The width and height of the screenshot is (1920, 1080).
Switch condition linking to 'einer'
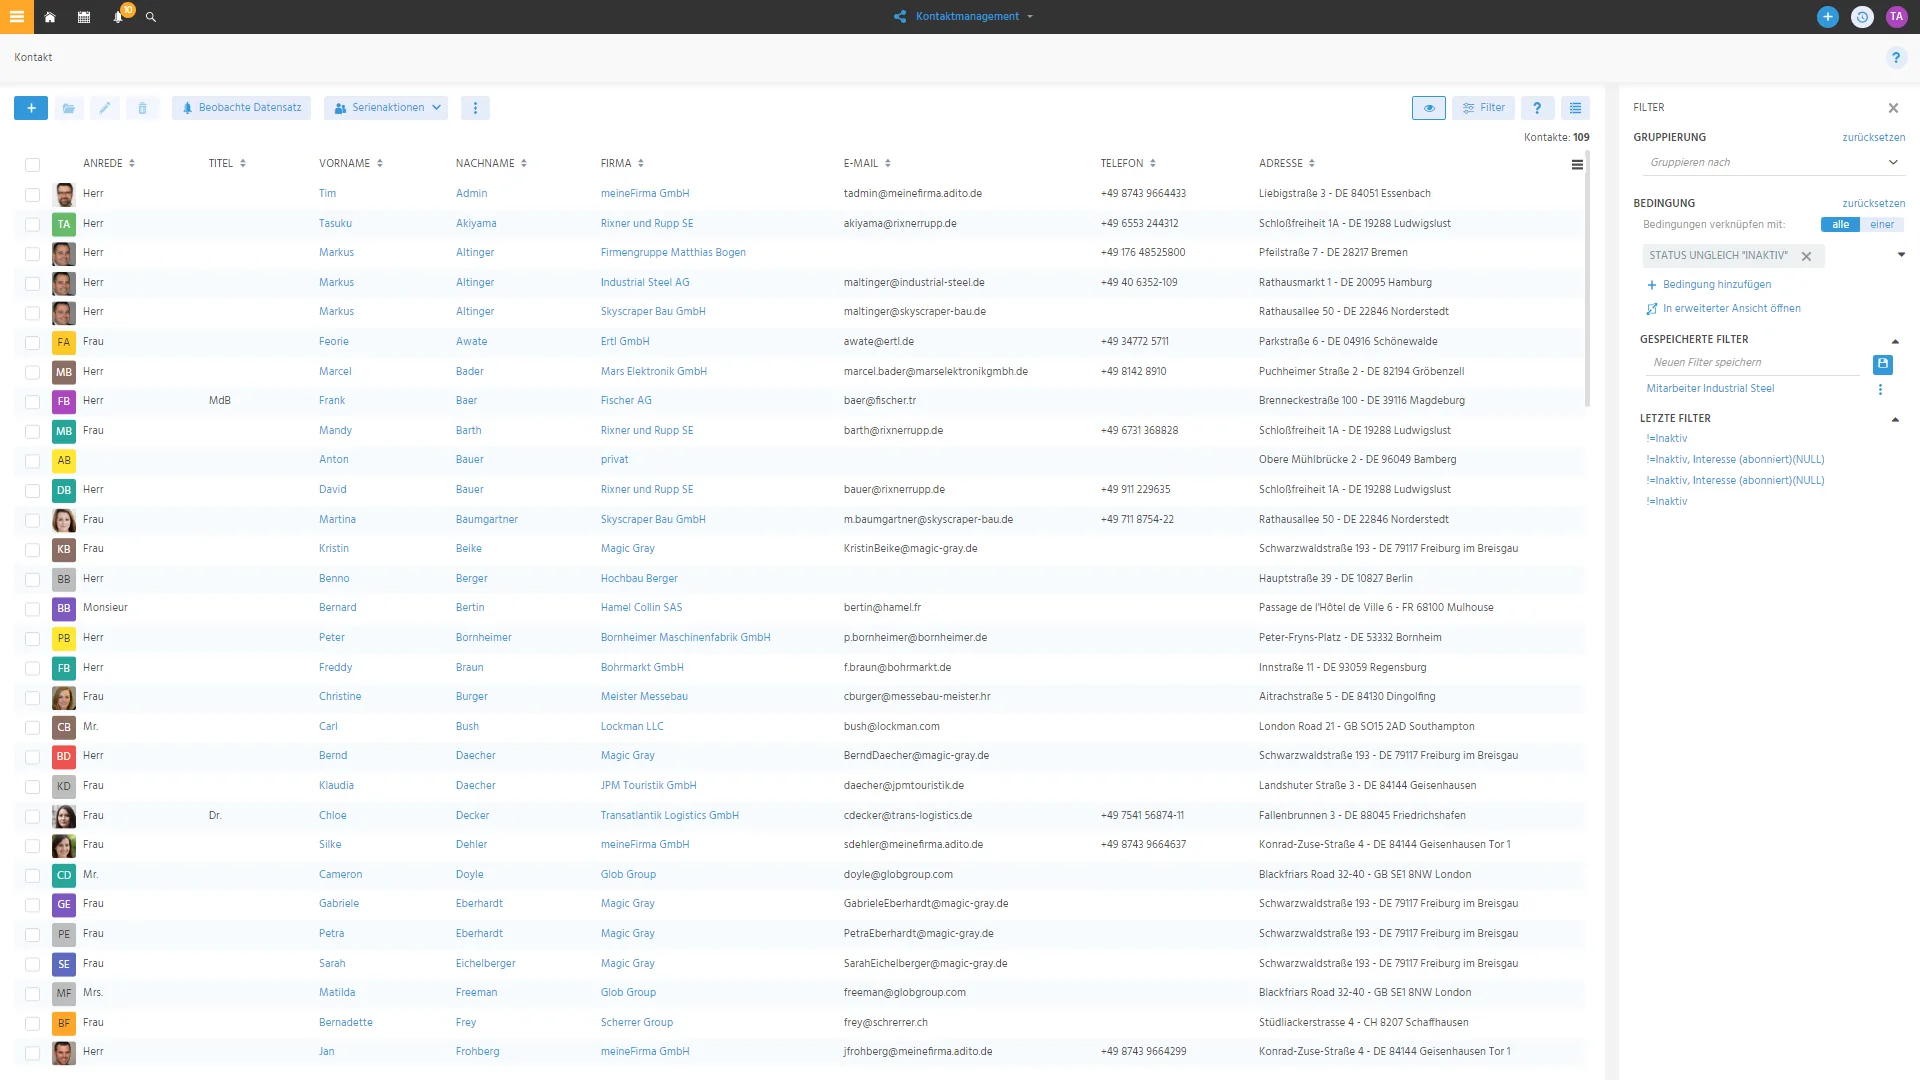tap(1882, 225)
